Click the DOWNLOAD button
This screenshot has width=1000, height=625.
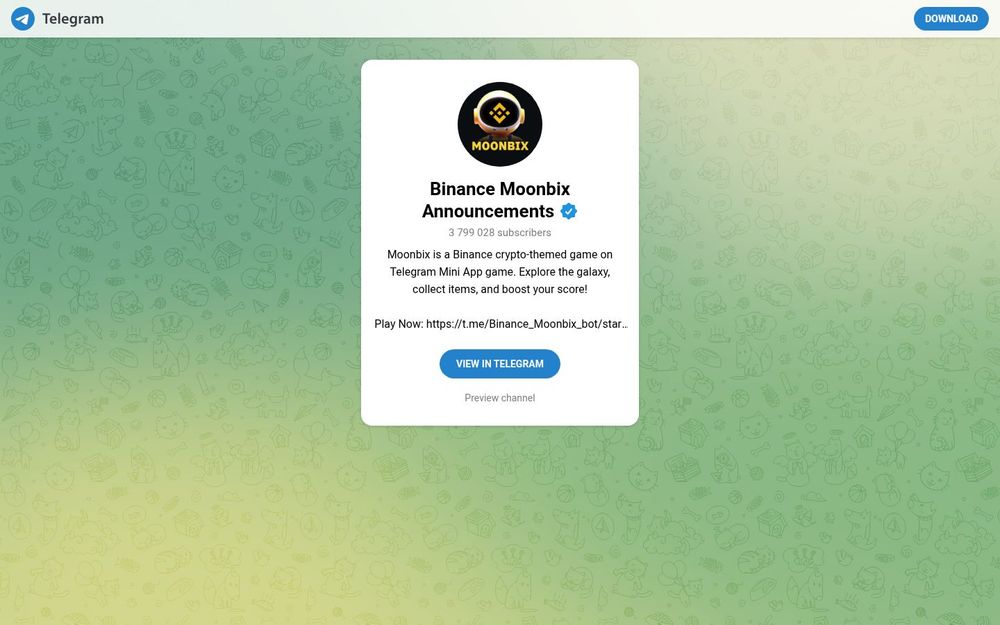pos(951,18)
